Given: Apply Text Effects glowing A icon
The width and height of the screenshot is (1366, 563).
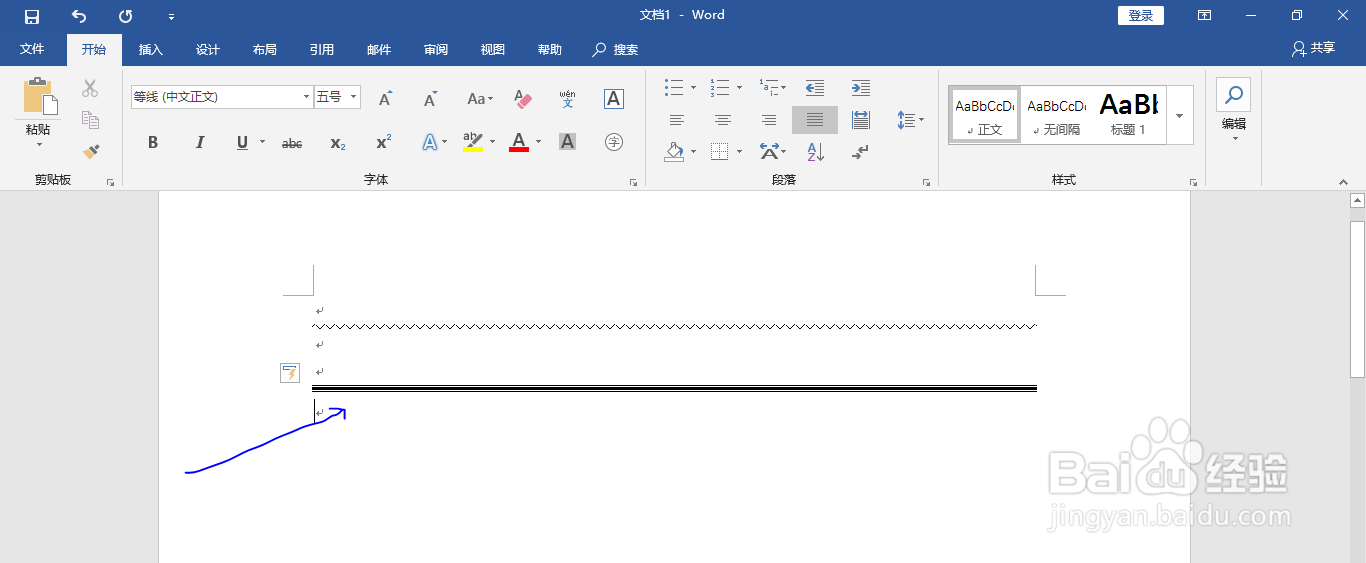Looking at the screenshot, I should [x=429, y=142].
